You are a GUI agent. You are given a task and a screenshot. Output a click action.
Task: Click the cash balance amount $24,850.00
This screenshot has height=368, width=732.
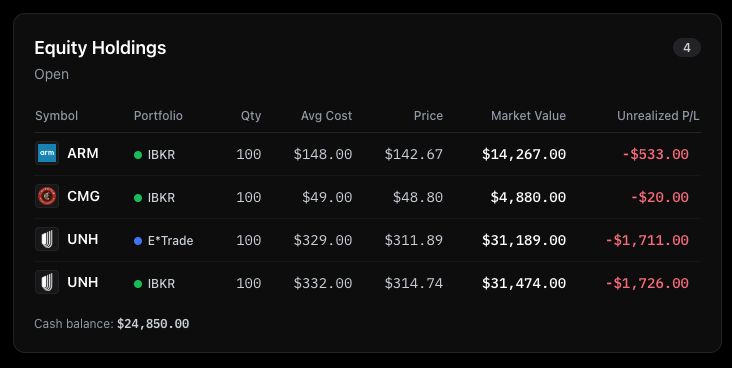(x=153, y=324)
